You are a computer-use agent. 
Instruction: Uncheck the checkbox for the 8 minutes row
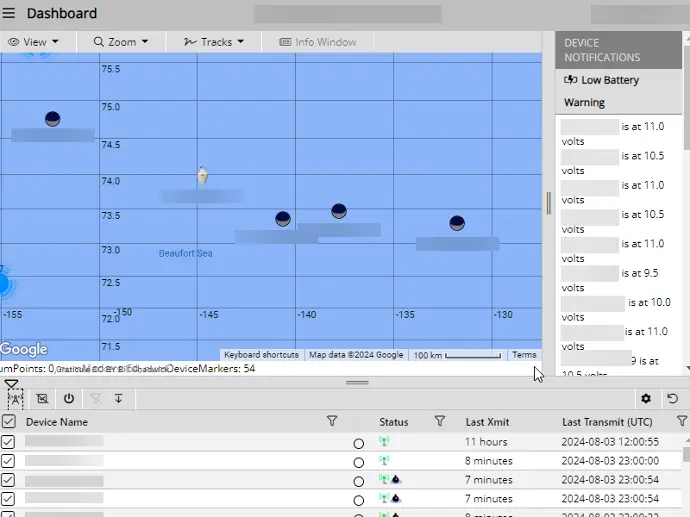click(x=8, y=461)
